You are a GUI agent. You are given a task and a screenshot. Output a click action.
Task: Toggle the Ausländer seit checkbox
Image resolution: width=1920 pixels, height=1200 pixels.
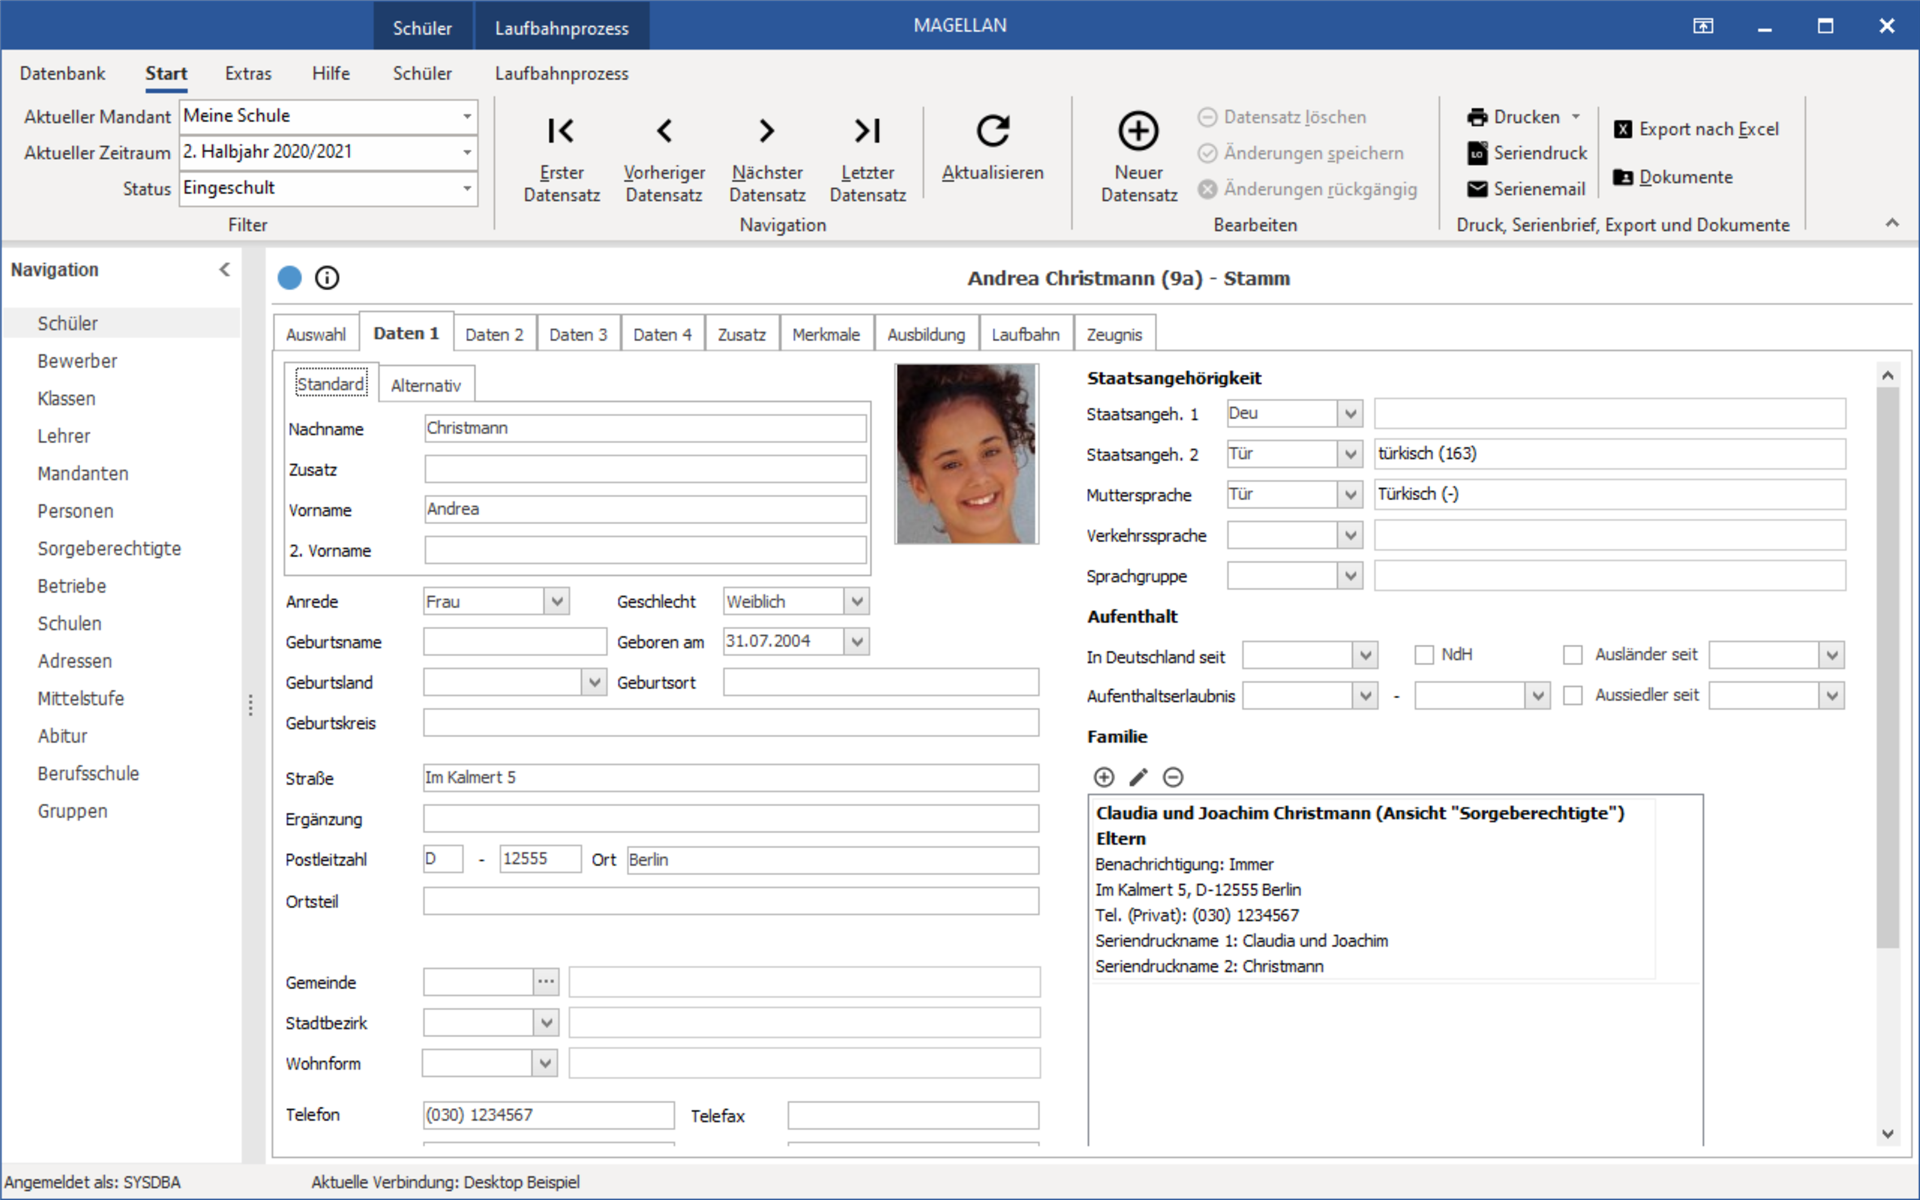pos(1572,655)
